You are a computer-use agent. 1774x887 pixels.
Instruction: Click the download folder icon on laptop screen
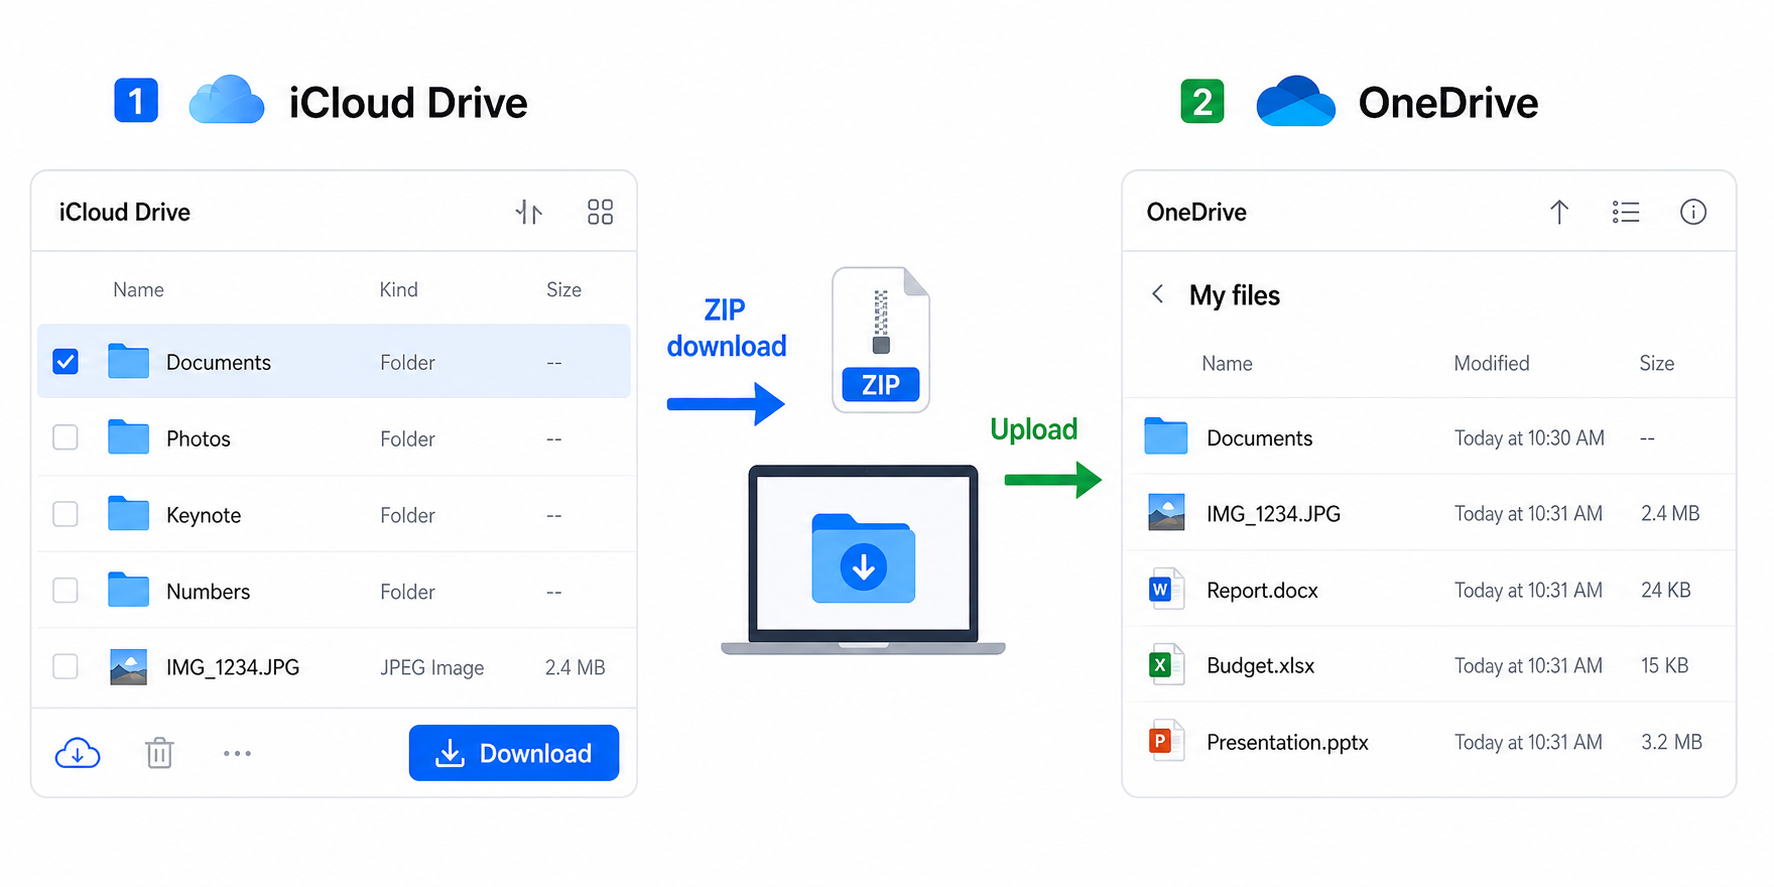pos(863,559)
